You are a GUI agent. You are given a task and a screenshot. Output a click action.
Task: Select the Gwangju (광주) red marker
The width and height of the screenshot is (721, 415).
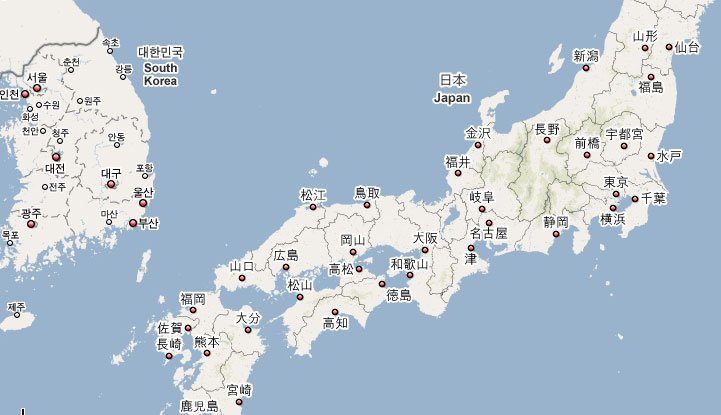tap(30, 225)
